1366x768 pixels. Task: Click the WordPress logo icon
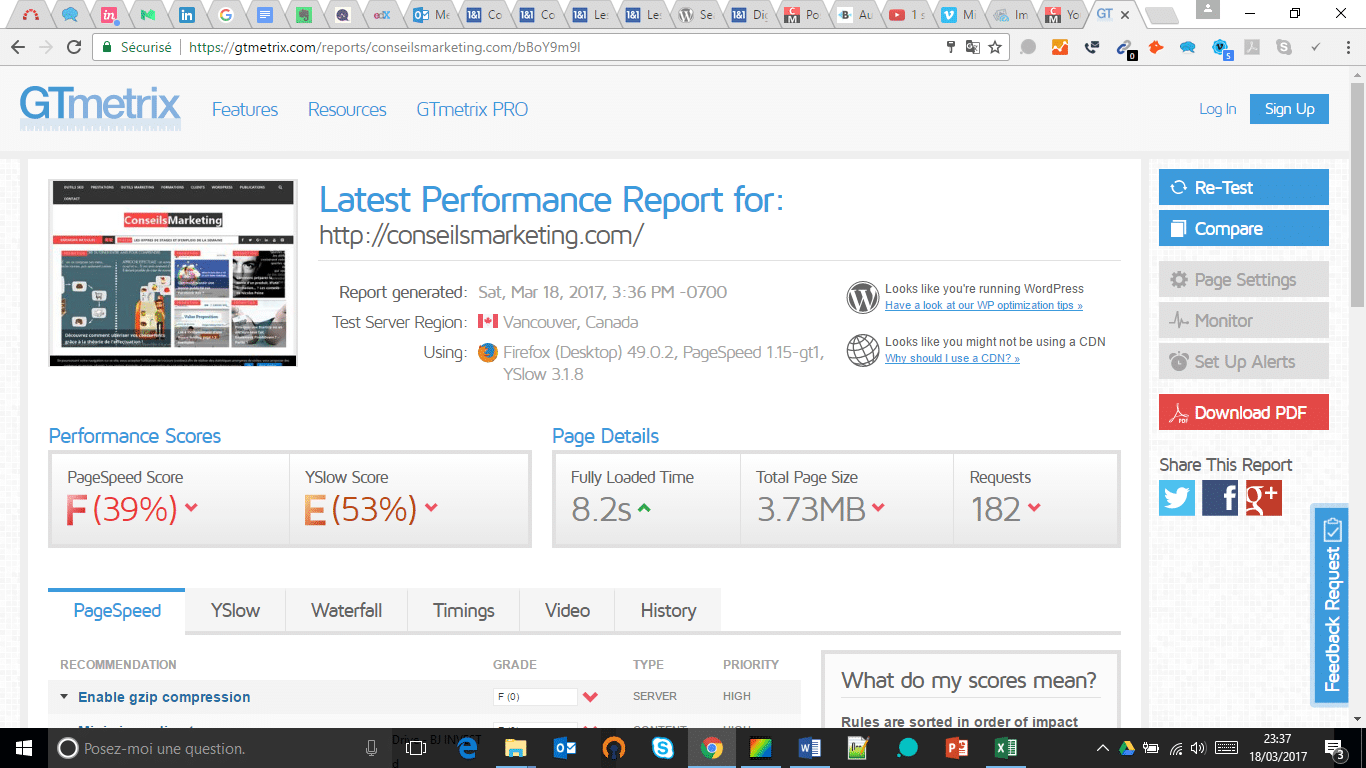click(x=862, y=297)
